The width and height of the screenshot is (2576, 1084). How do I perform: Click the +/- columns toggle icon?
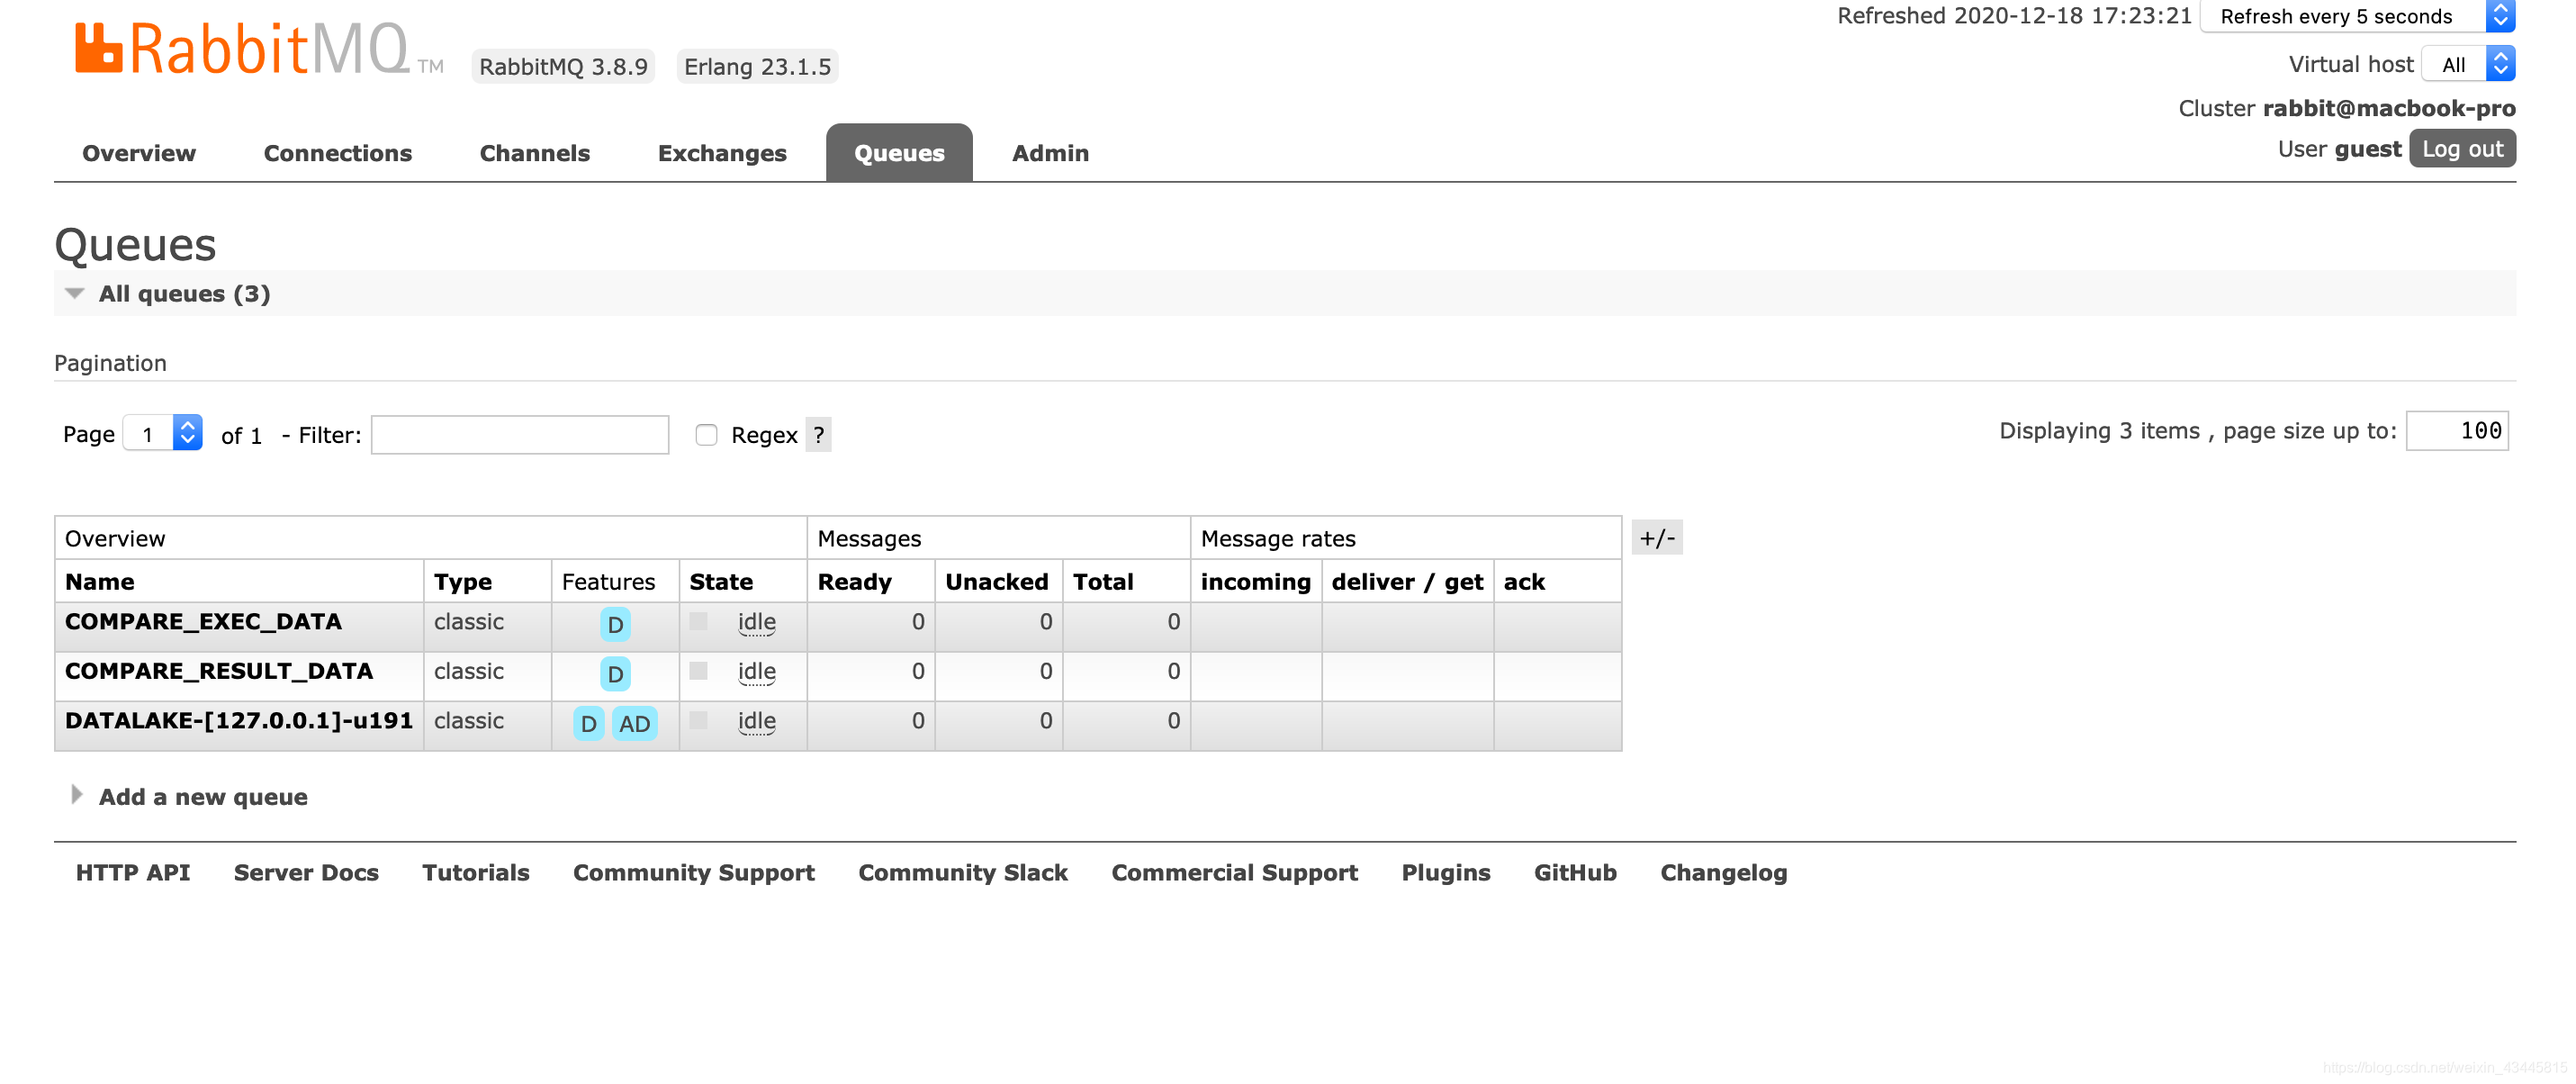click(1654, 537)
